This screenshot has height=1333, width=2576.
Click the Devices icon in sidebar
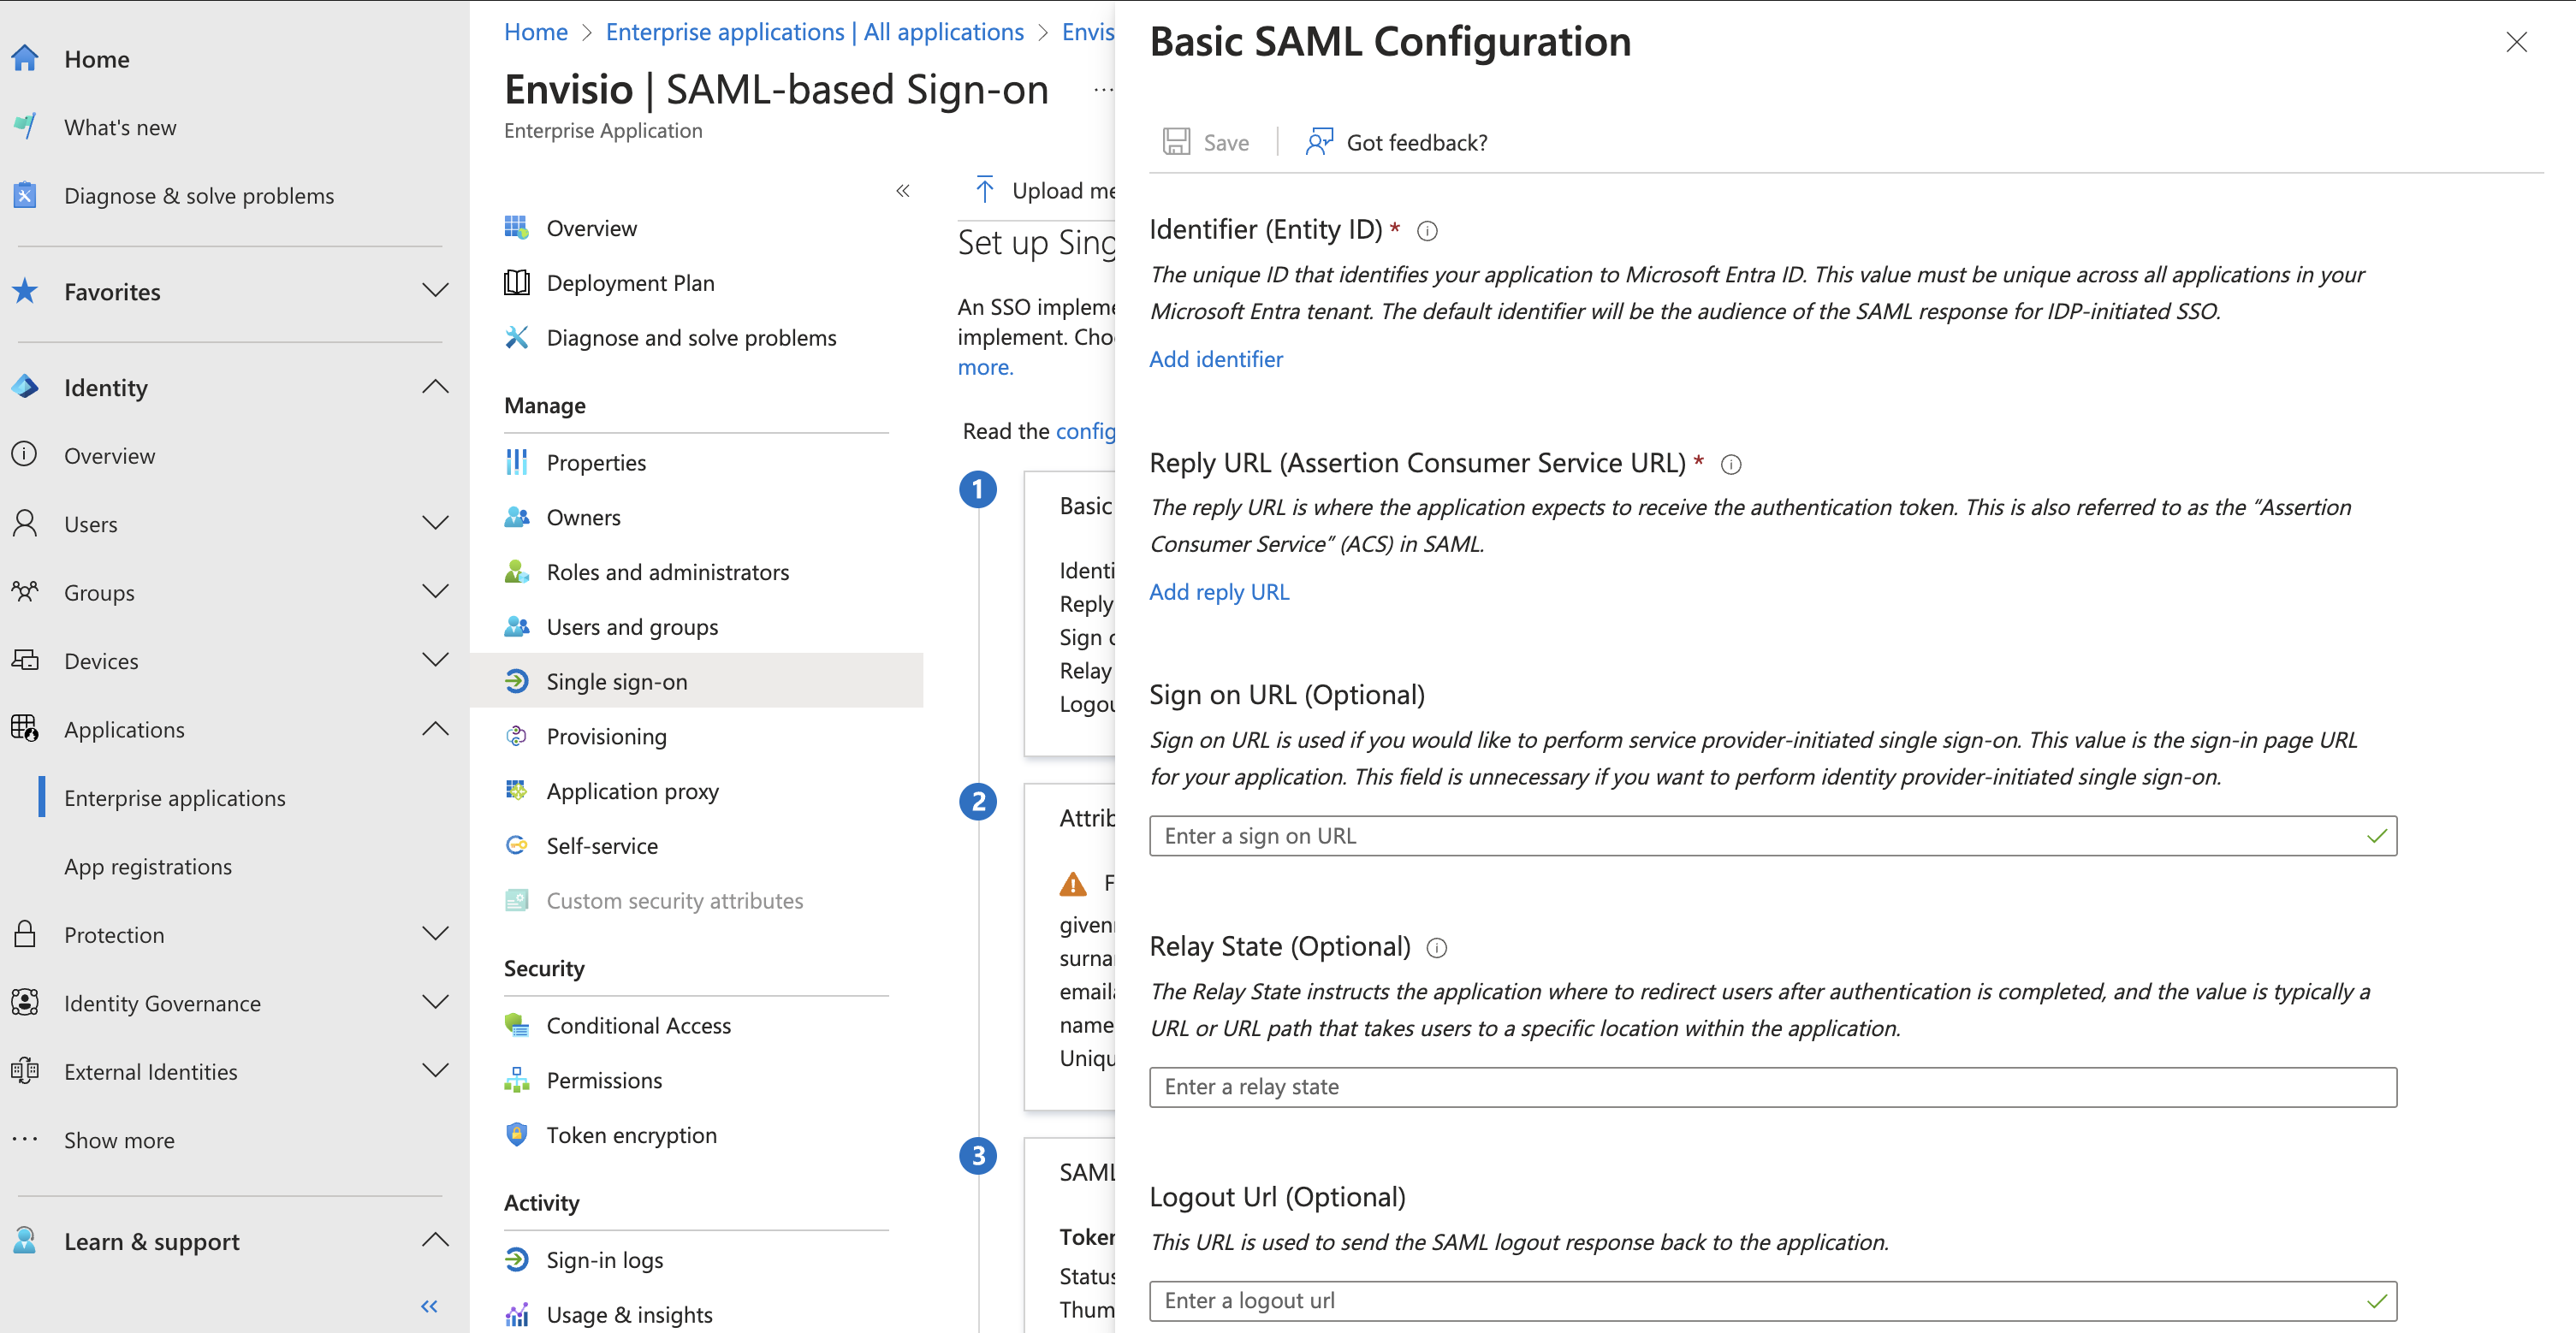click(x=25, y=660)
